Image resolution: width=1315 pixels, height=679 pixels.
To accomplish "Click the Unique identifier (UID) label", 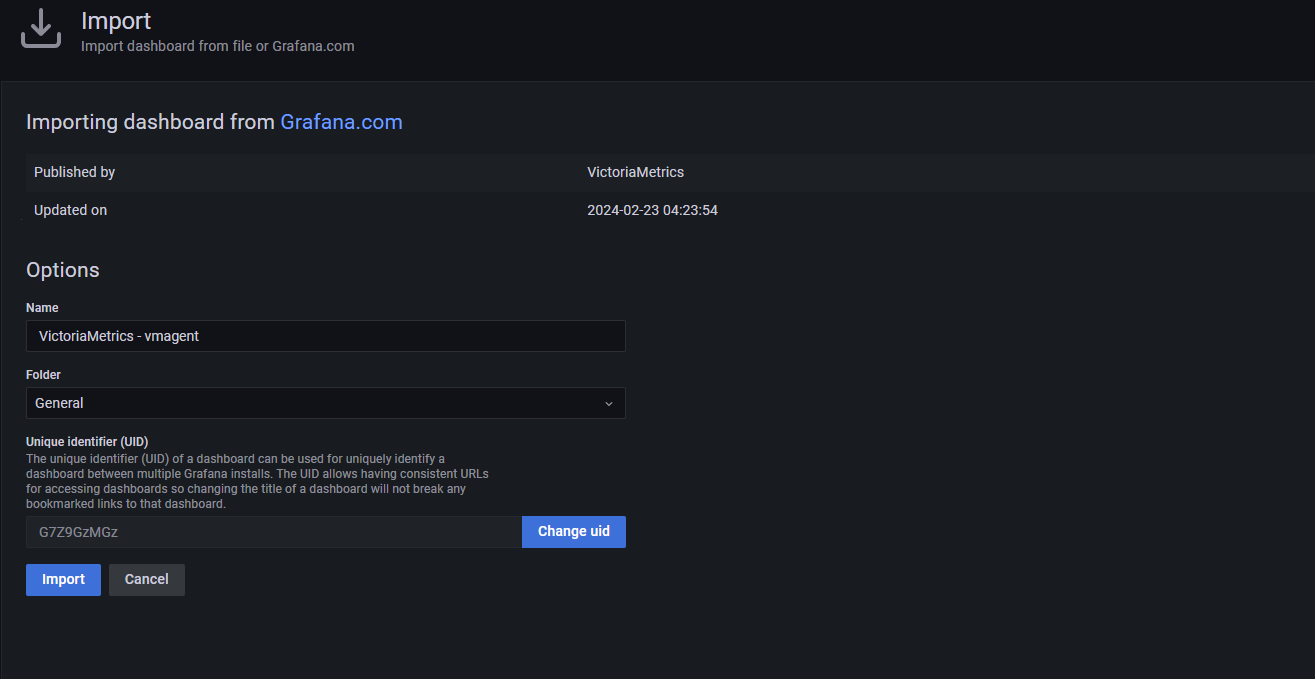I will 87,441.
